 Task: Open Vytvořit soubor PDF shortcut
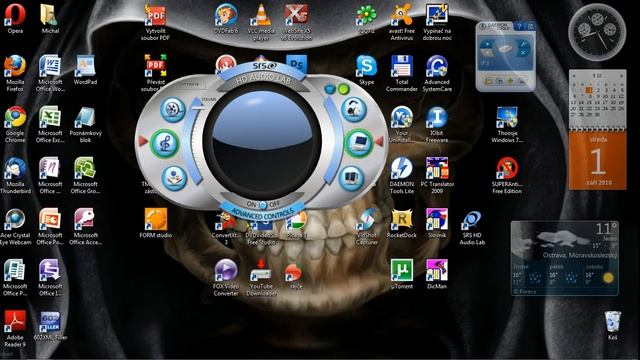click(155, 22)
